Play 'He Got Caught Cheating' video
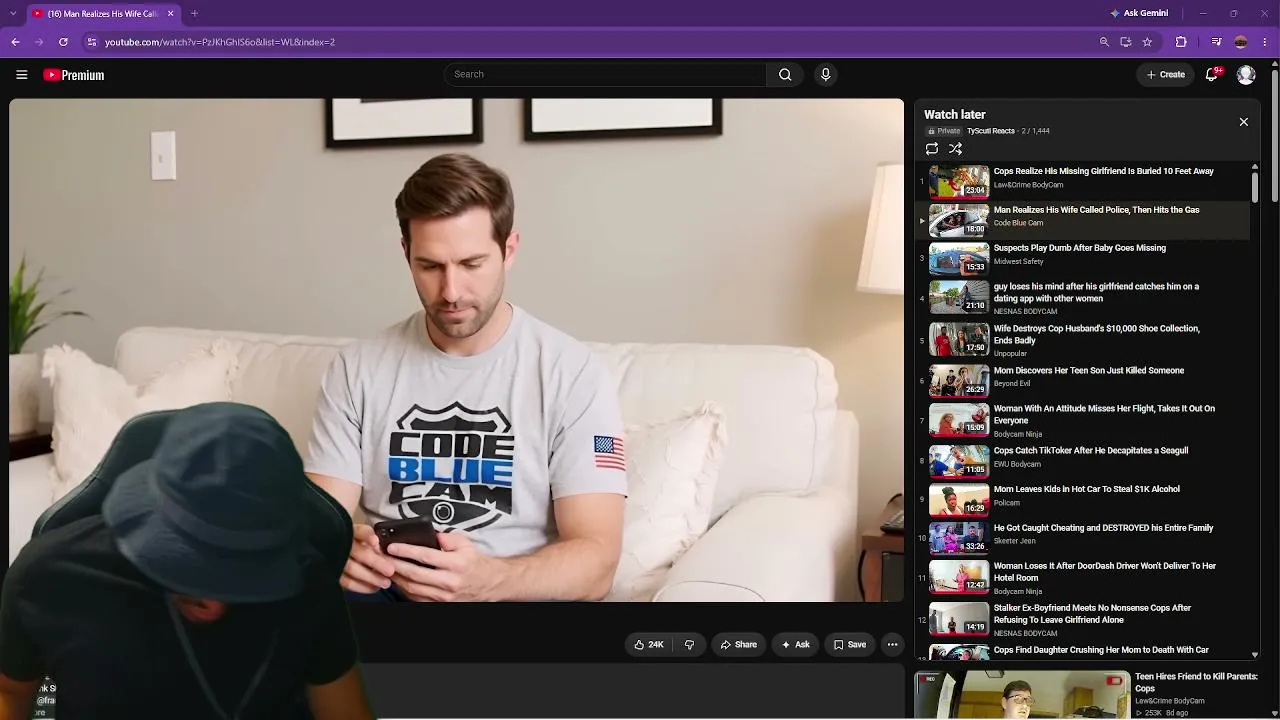This screenshot has height=720, width=1280. click(x=1103, y=528)
